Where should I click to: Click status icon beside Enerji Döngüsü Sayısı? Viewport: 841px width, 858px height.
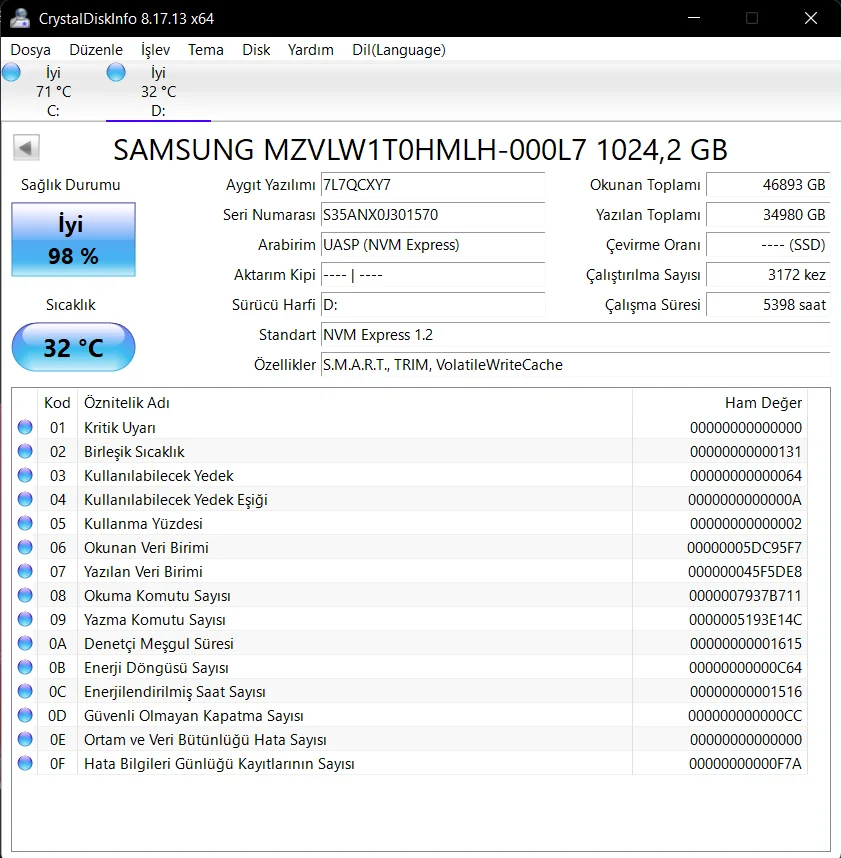point(25,668)
